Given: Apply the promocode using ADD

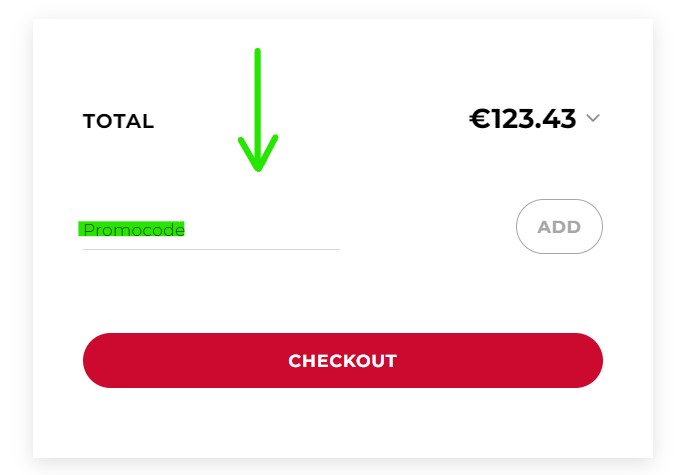Looking at the screenshot, I should [559, 227].
